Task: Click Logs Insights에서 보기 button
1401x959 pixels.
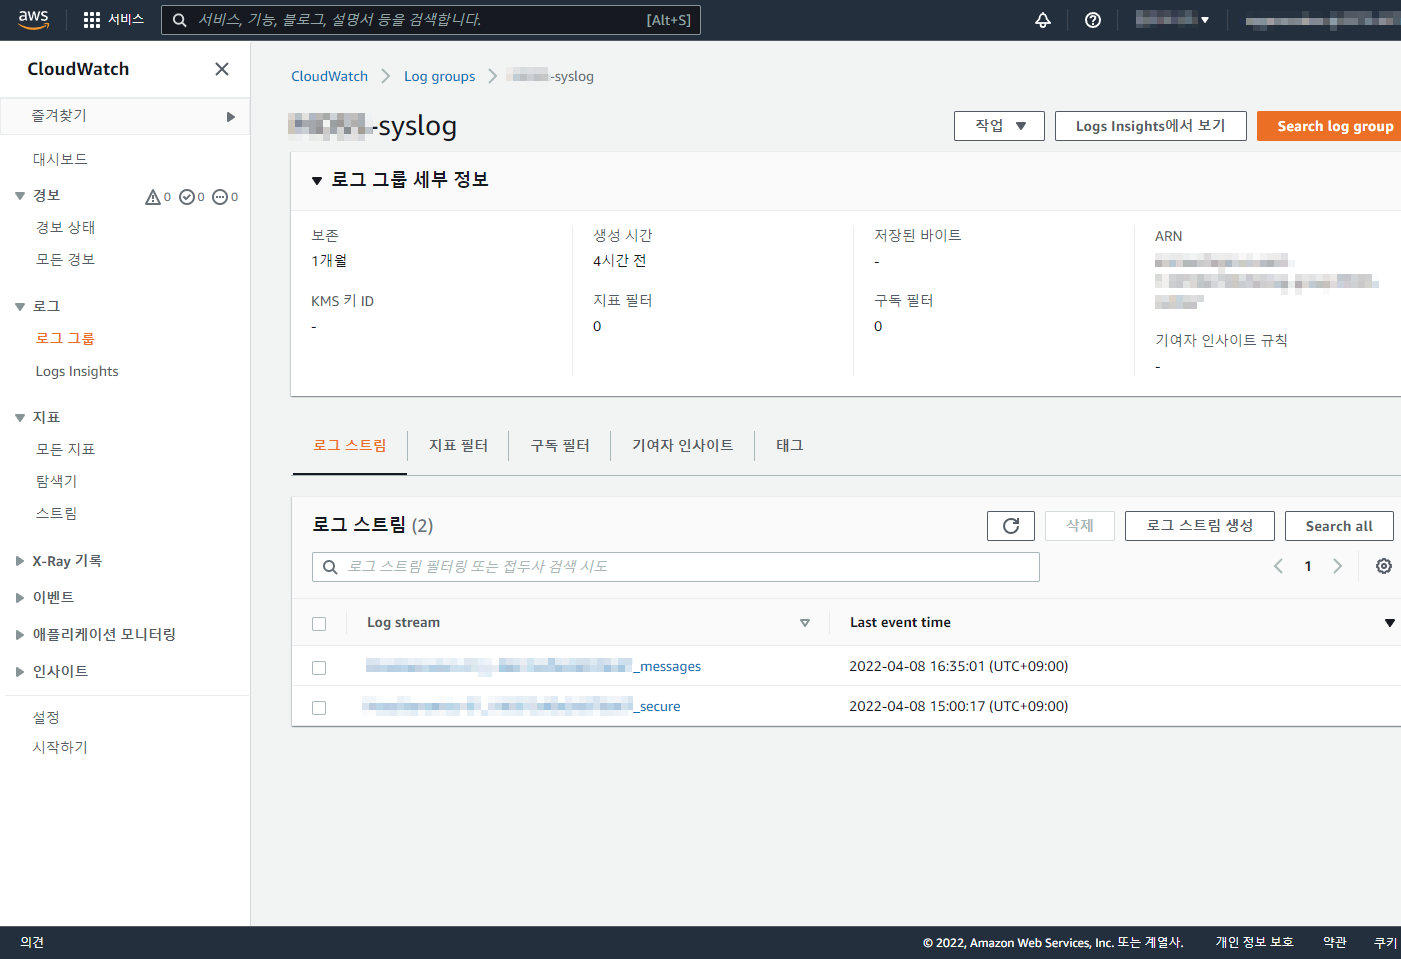Action: pyautogui.click(x=1151, y=126)
